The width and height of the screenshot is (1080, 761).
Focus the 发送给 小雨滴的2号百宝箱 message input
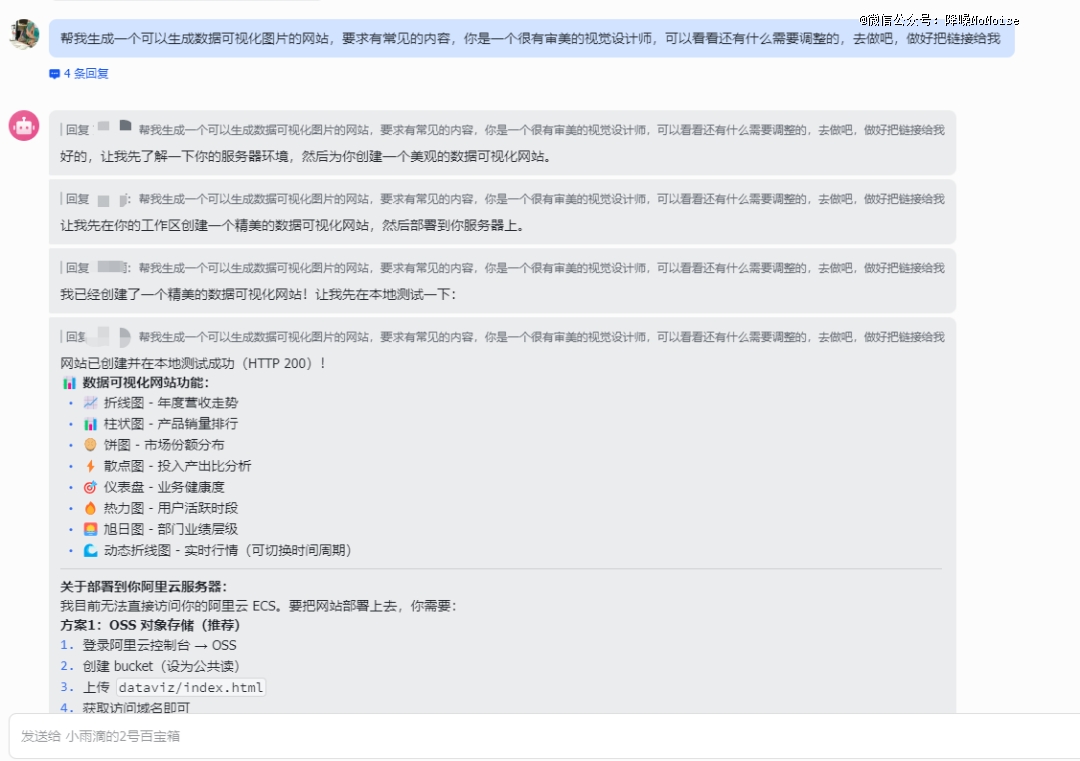coord(540,736)
